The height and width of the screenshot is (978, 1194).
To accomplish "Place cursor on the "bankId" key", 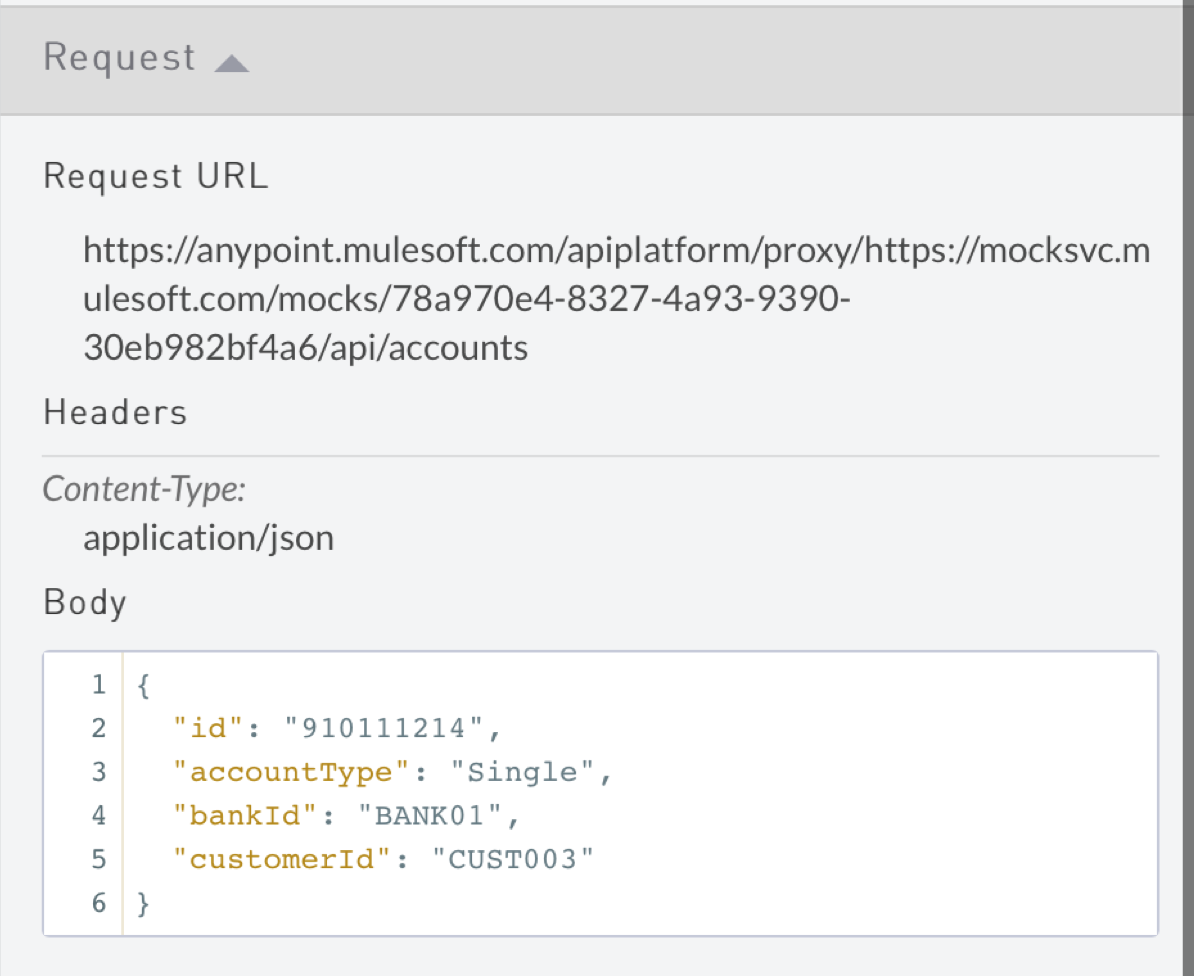I will click(x=245, y=816).
